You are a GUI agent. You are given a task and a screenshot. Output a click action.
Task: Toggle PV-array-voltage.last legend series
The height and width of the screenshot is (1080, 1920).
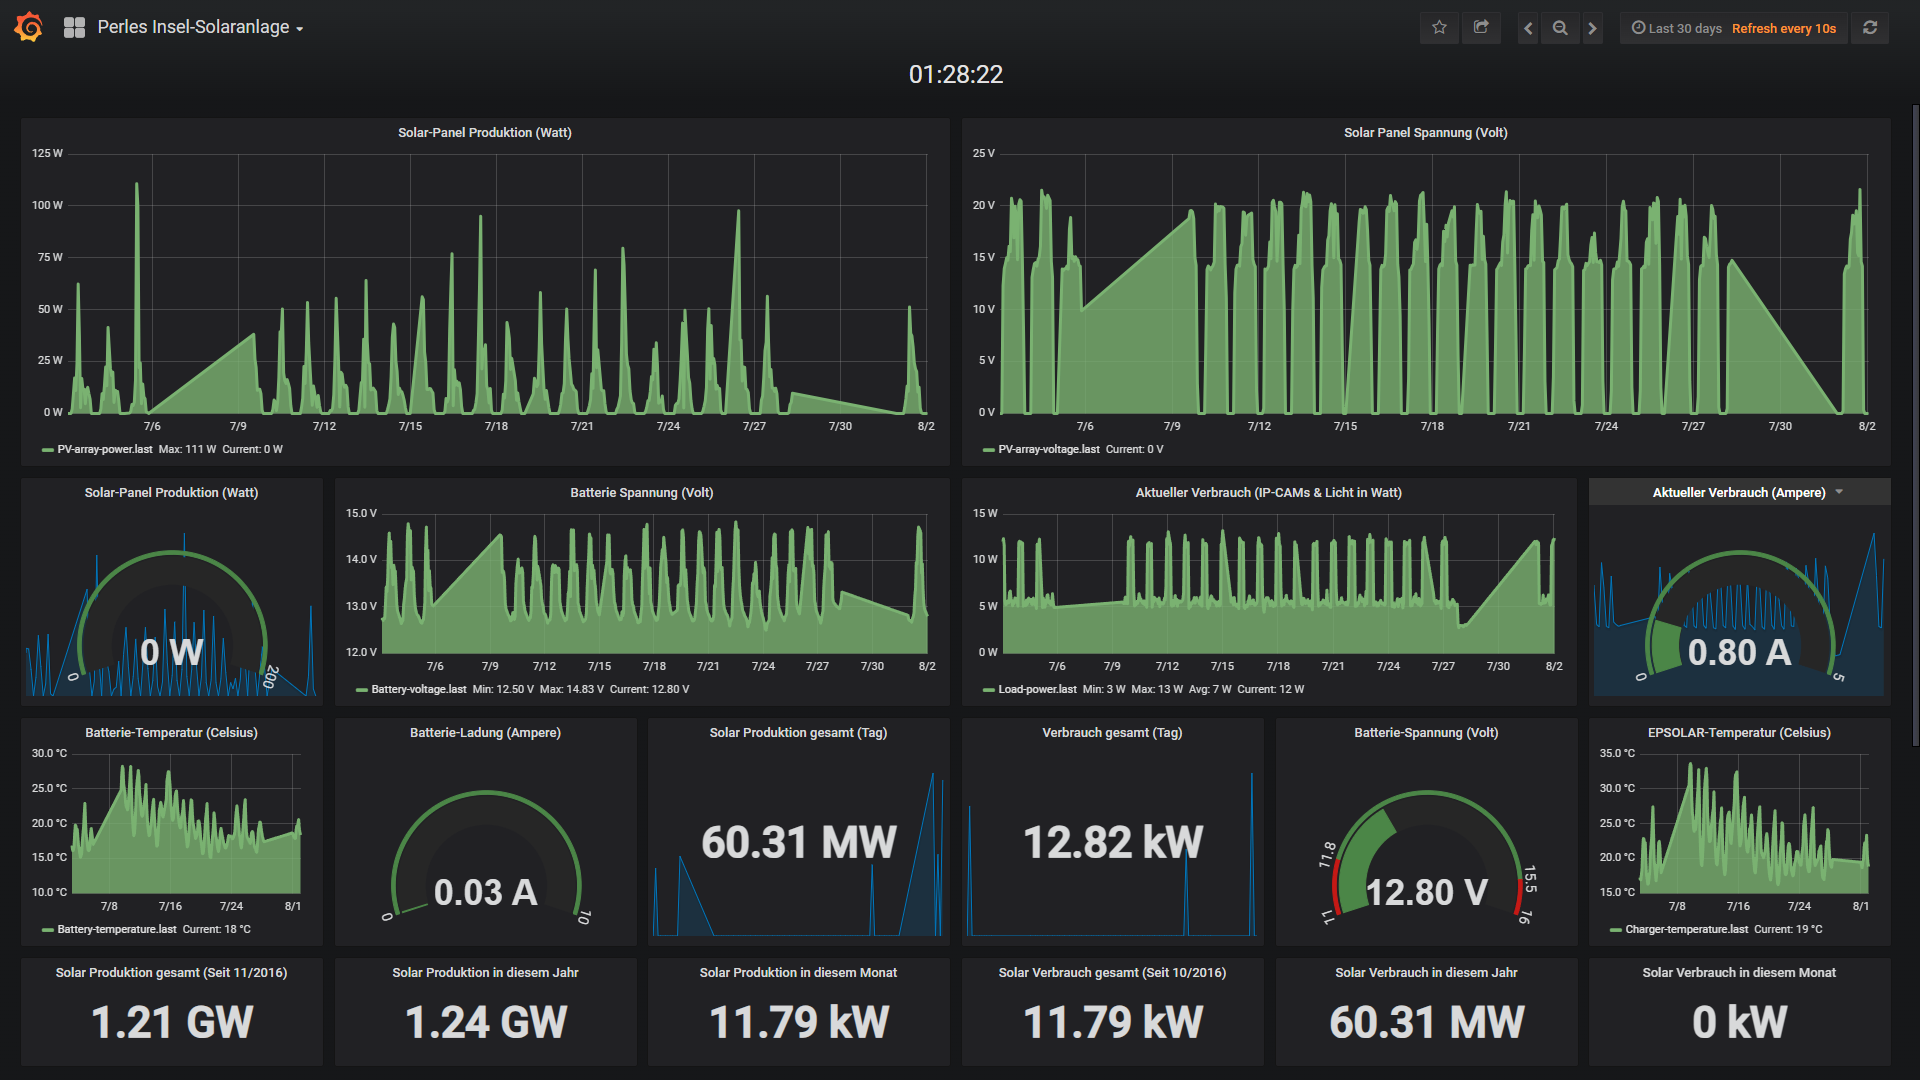[1048, 450]
